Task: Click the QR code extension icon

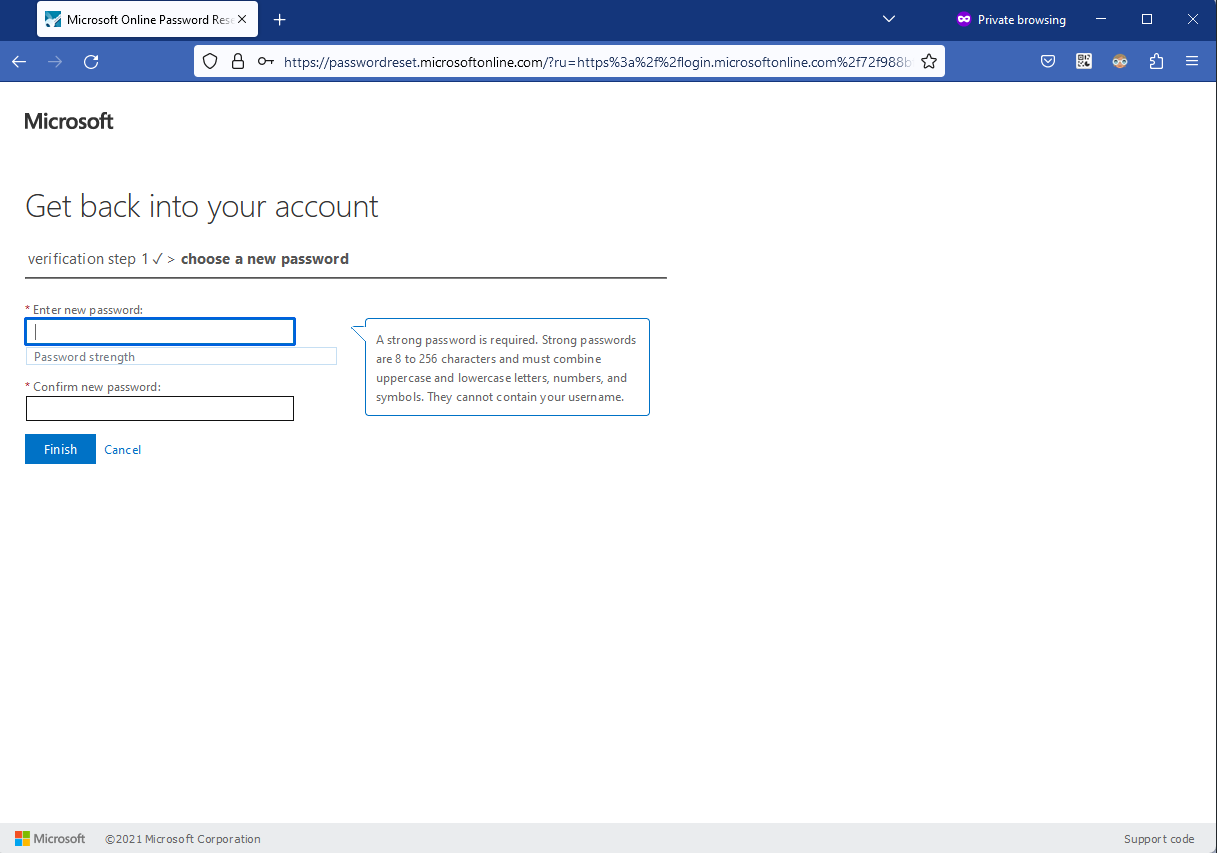Action: (x=1083, y=61)
